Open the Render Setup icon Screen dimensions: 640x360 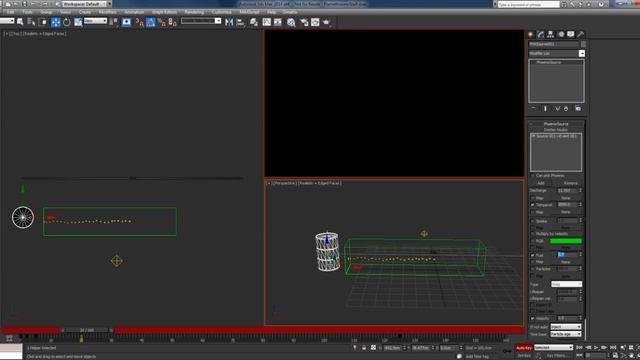tap(304, 22)
